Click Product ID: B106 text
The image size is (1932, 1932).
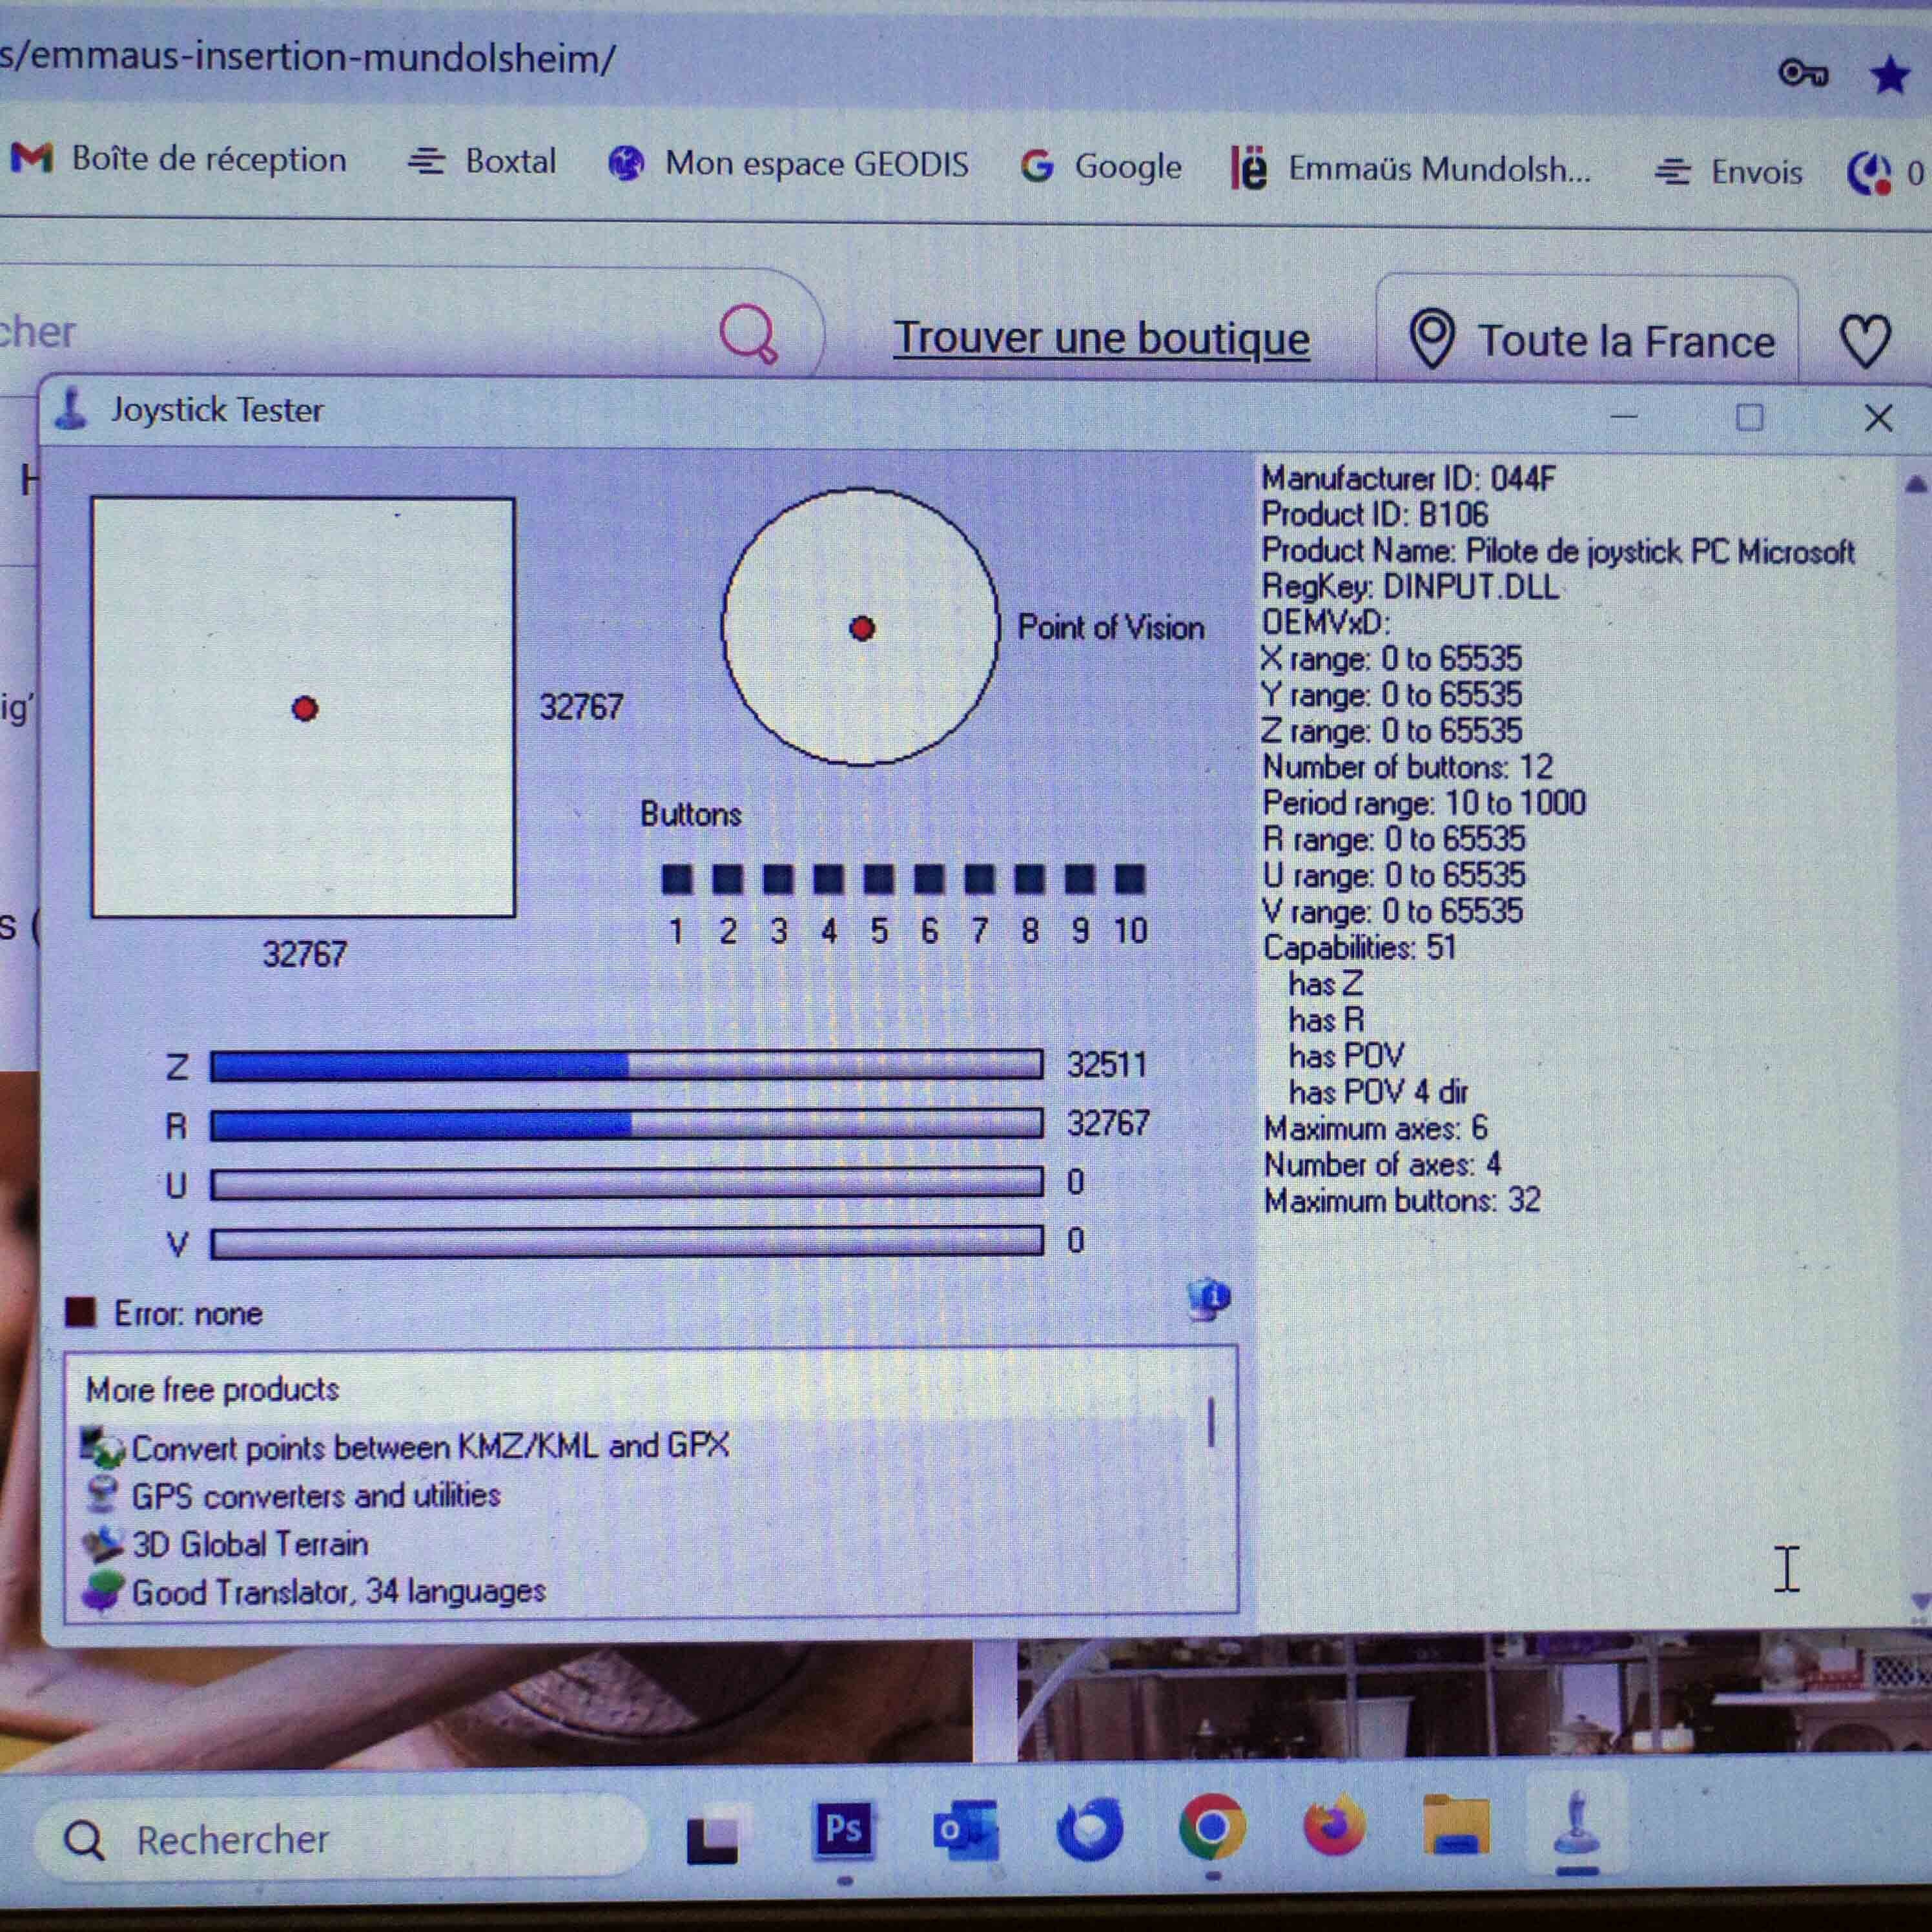pyautogui.click(x=1375, y=515)
